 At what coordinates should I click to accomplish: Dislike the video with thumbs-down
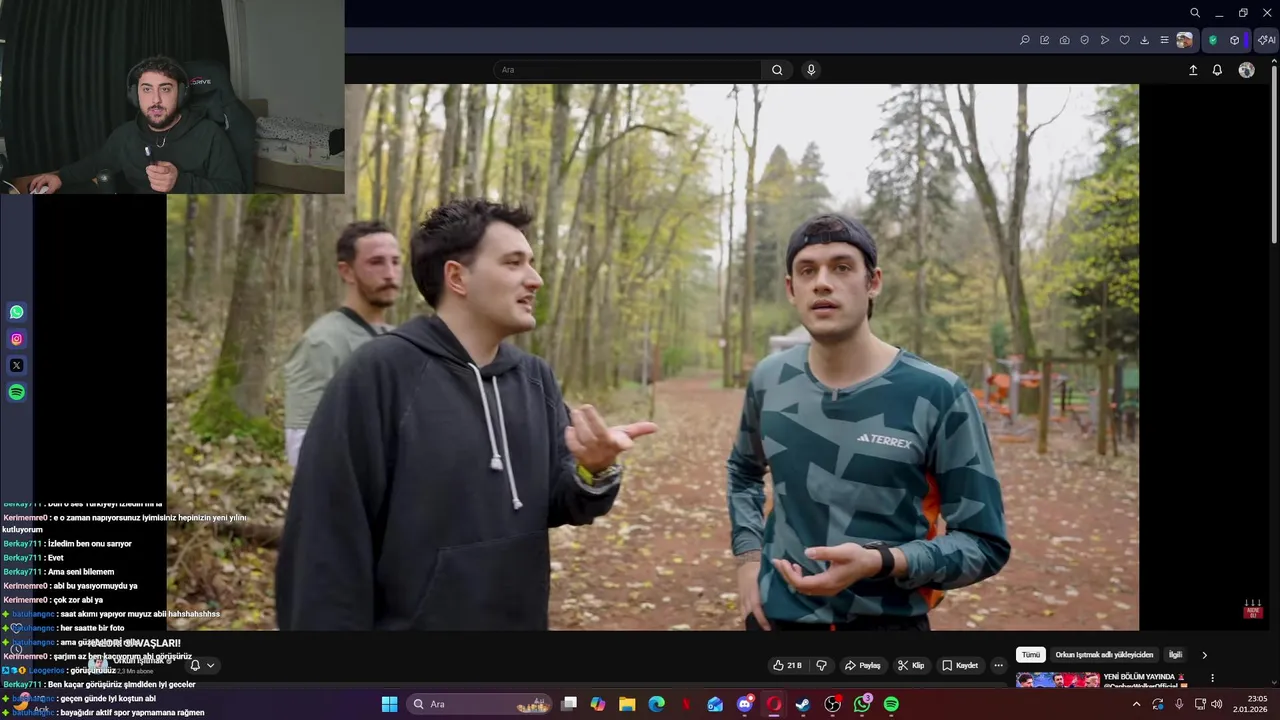click(821, 665)
